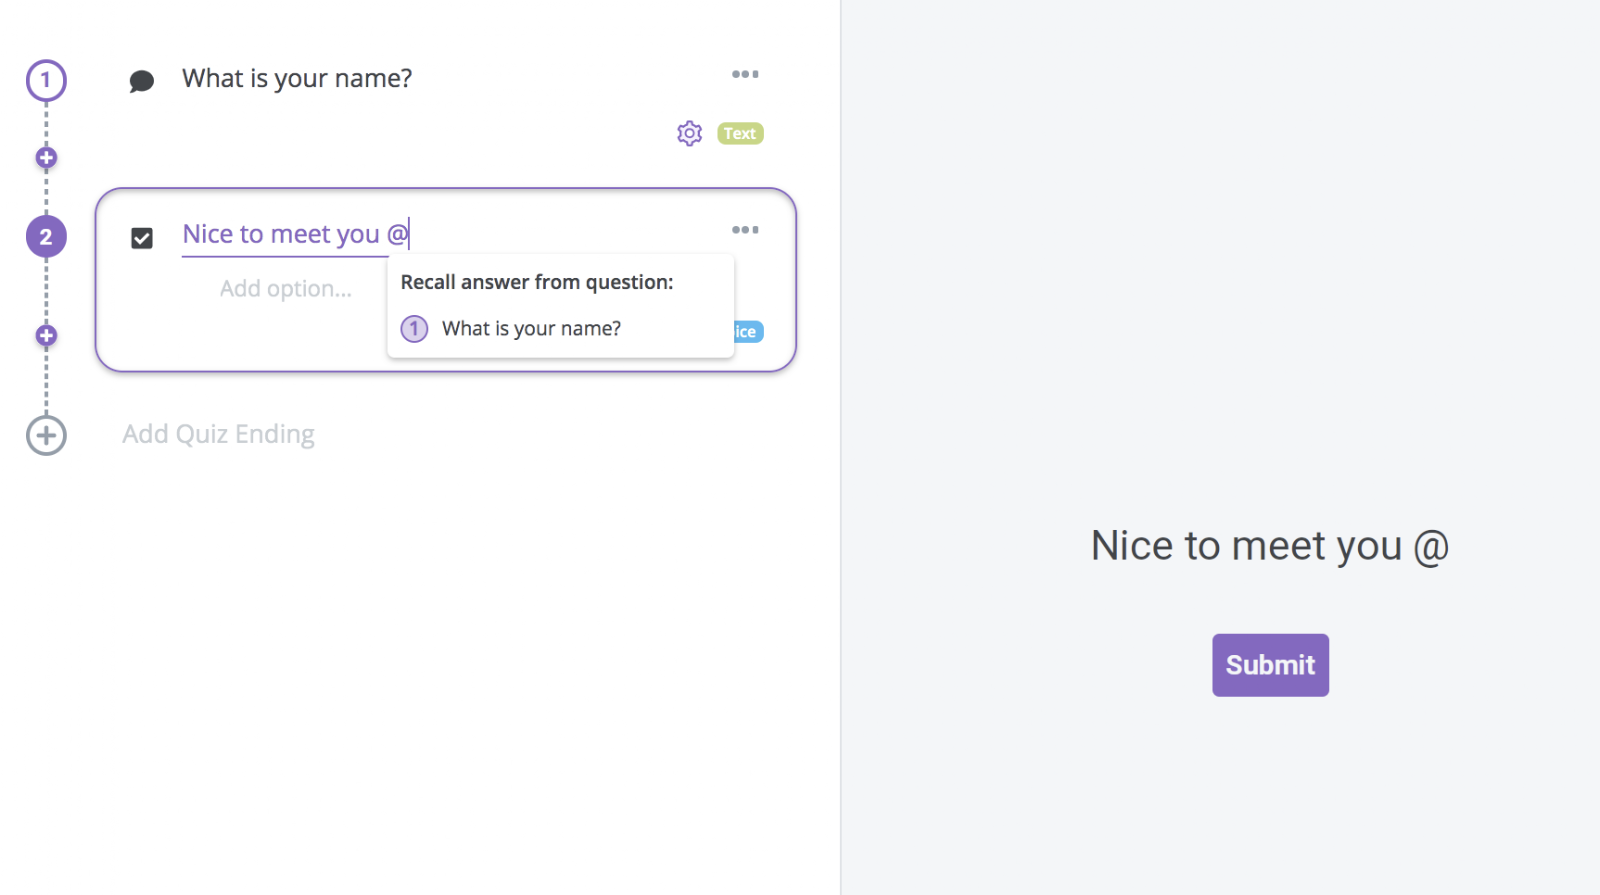This screenshot has width=1600, height=895.
Task: Insert a question between steps 1 and 2
Action: tap(46, 158)
